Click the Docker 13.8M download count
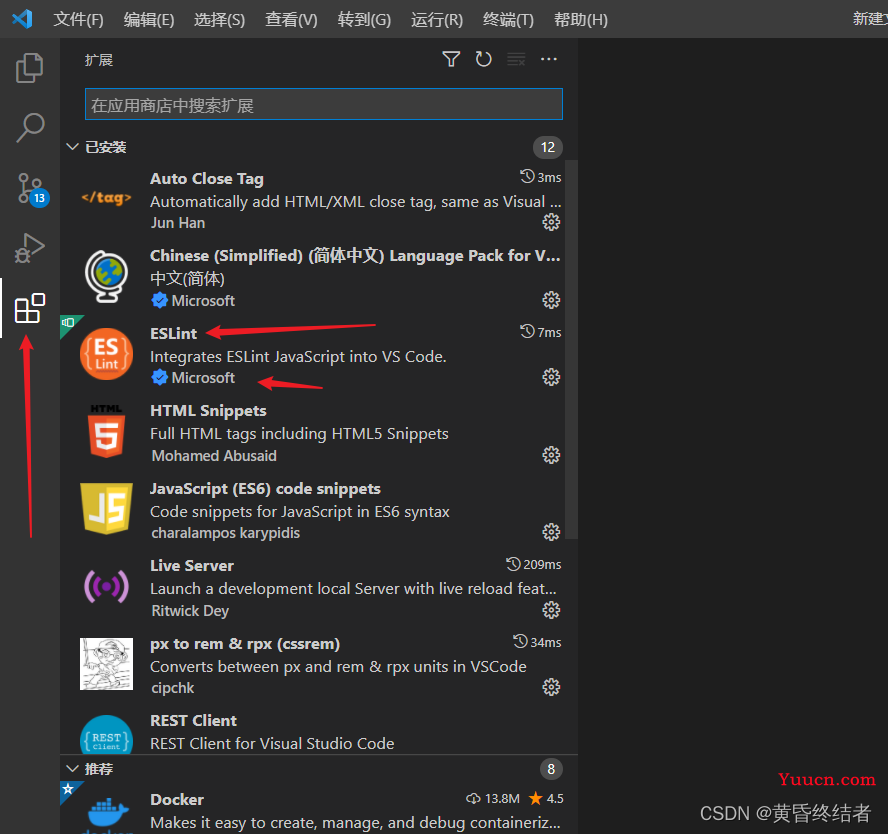The width and height of the screenshot is (888, 834). point(493,798)
